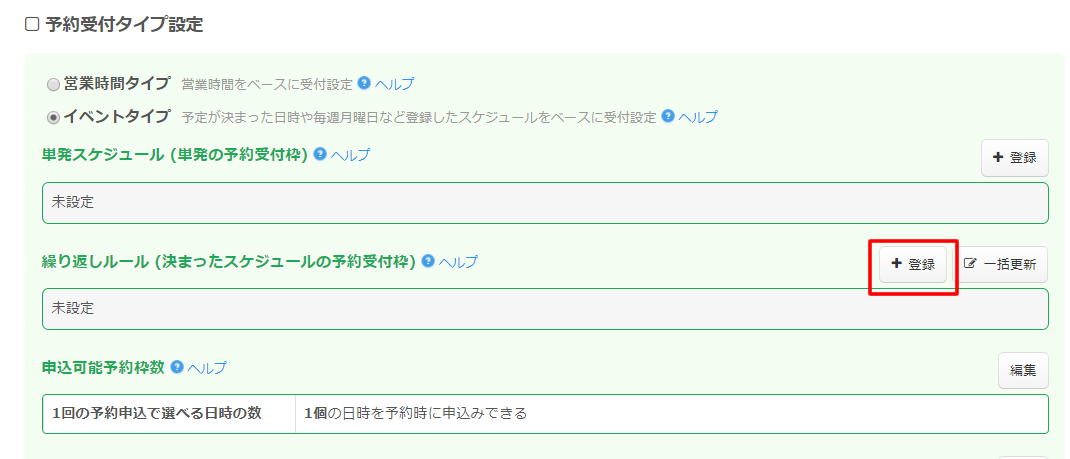
Task: Select the 営業時間タイプ radio button
Action: coord(53,85)
